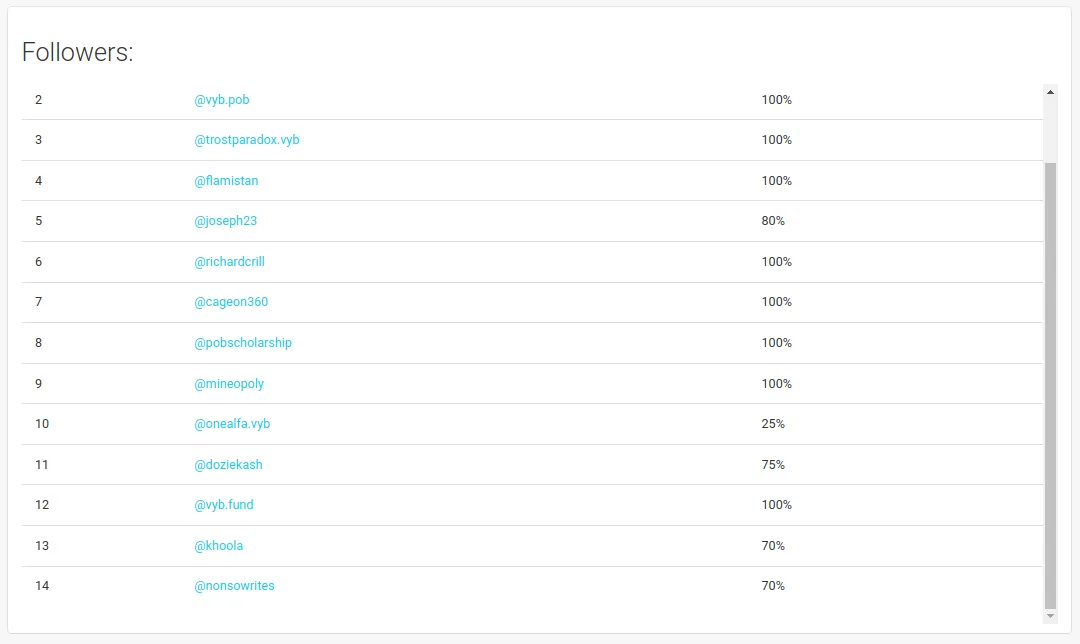The width and height of the screenshot is (1080, 644).
Task: Select the @joseph23 follower link
Action: click(225, 221)
